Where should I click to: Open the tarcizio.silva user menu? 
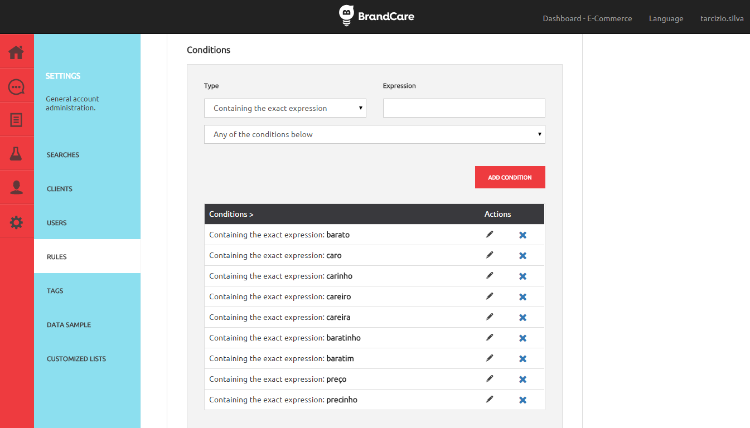click(x=722, y=18)
